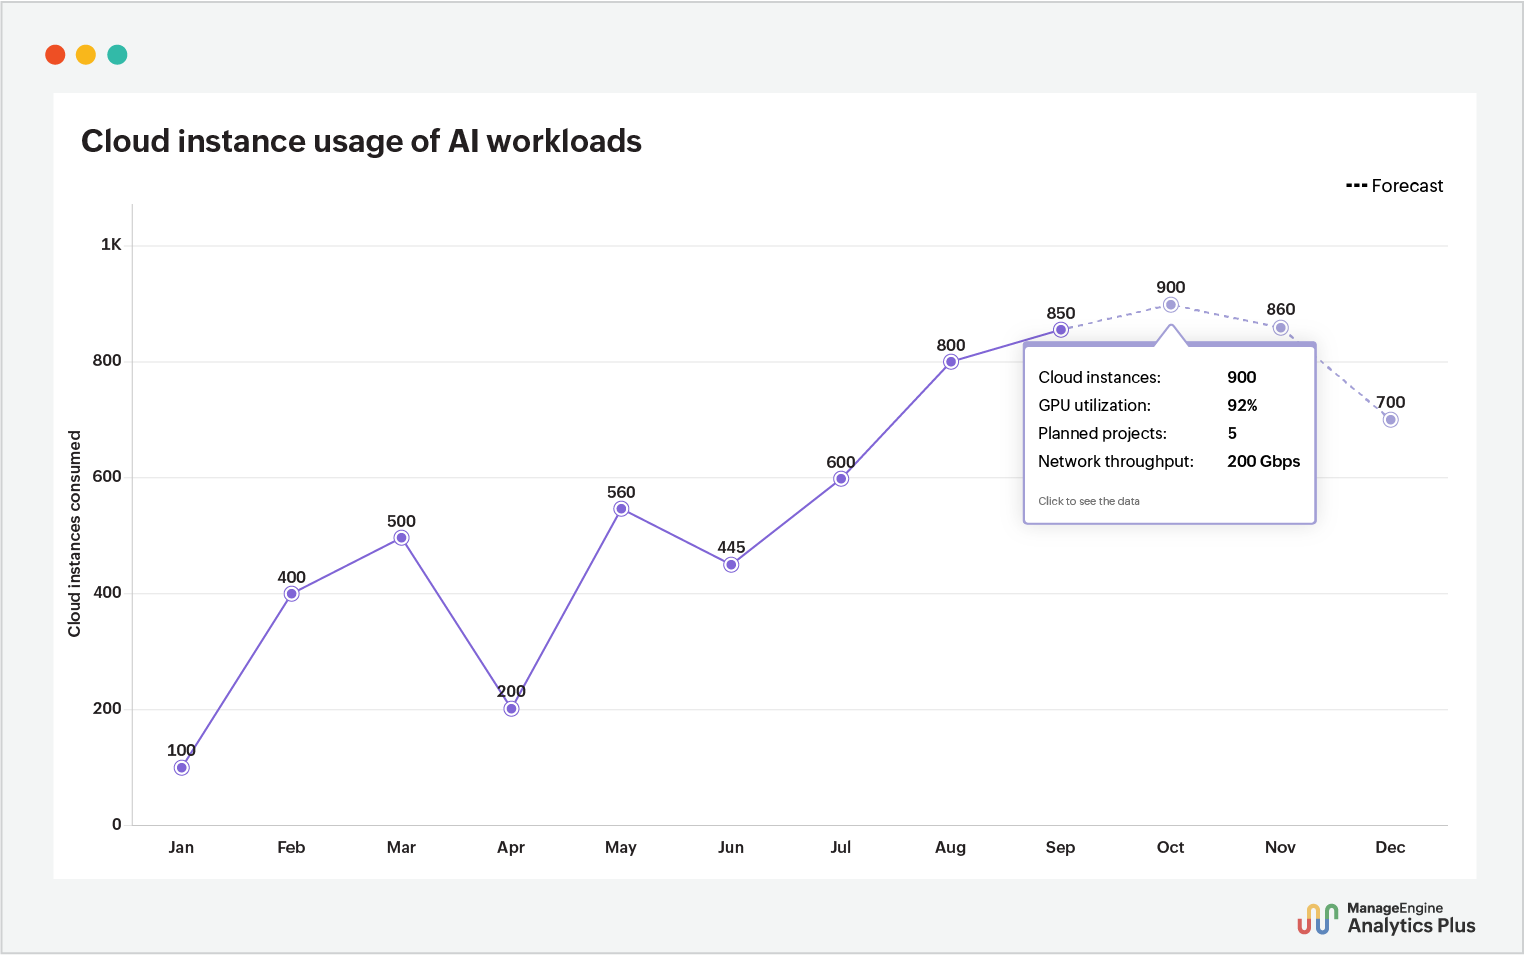Viewport: 1525px width, 955px height.
Task: Toggle the Forecast legend visibility
Action: [1395, 185]
